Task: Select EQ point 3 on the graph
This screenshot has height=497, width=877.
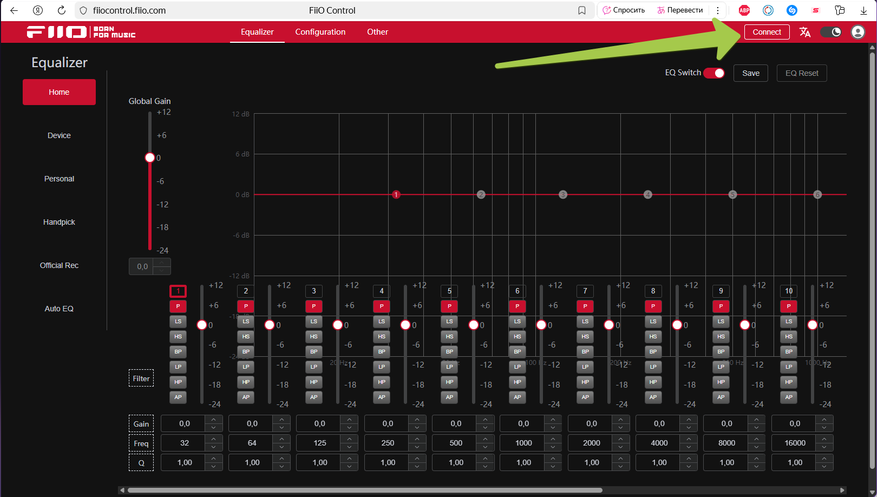Action: pyautogui.click(x=563, y=195)
